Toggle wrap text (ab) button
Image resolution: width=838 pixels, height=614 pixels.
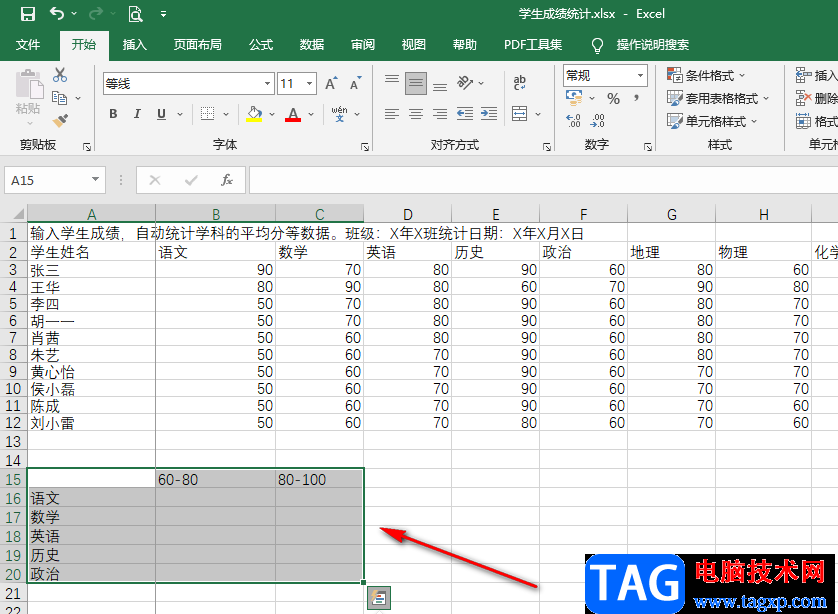pos(519,83)
